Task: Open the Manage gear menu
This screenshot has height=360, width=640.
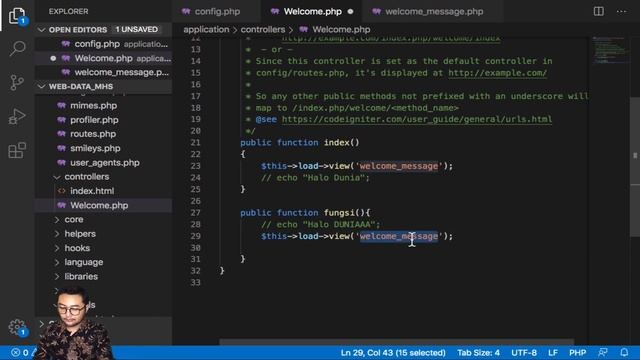Action: click(17, 327)
